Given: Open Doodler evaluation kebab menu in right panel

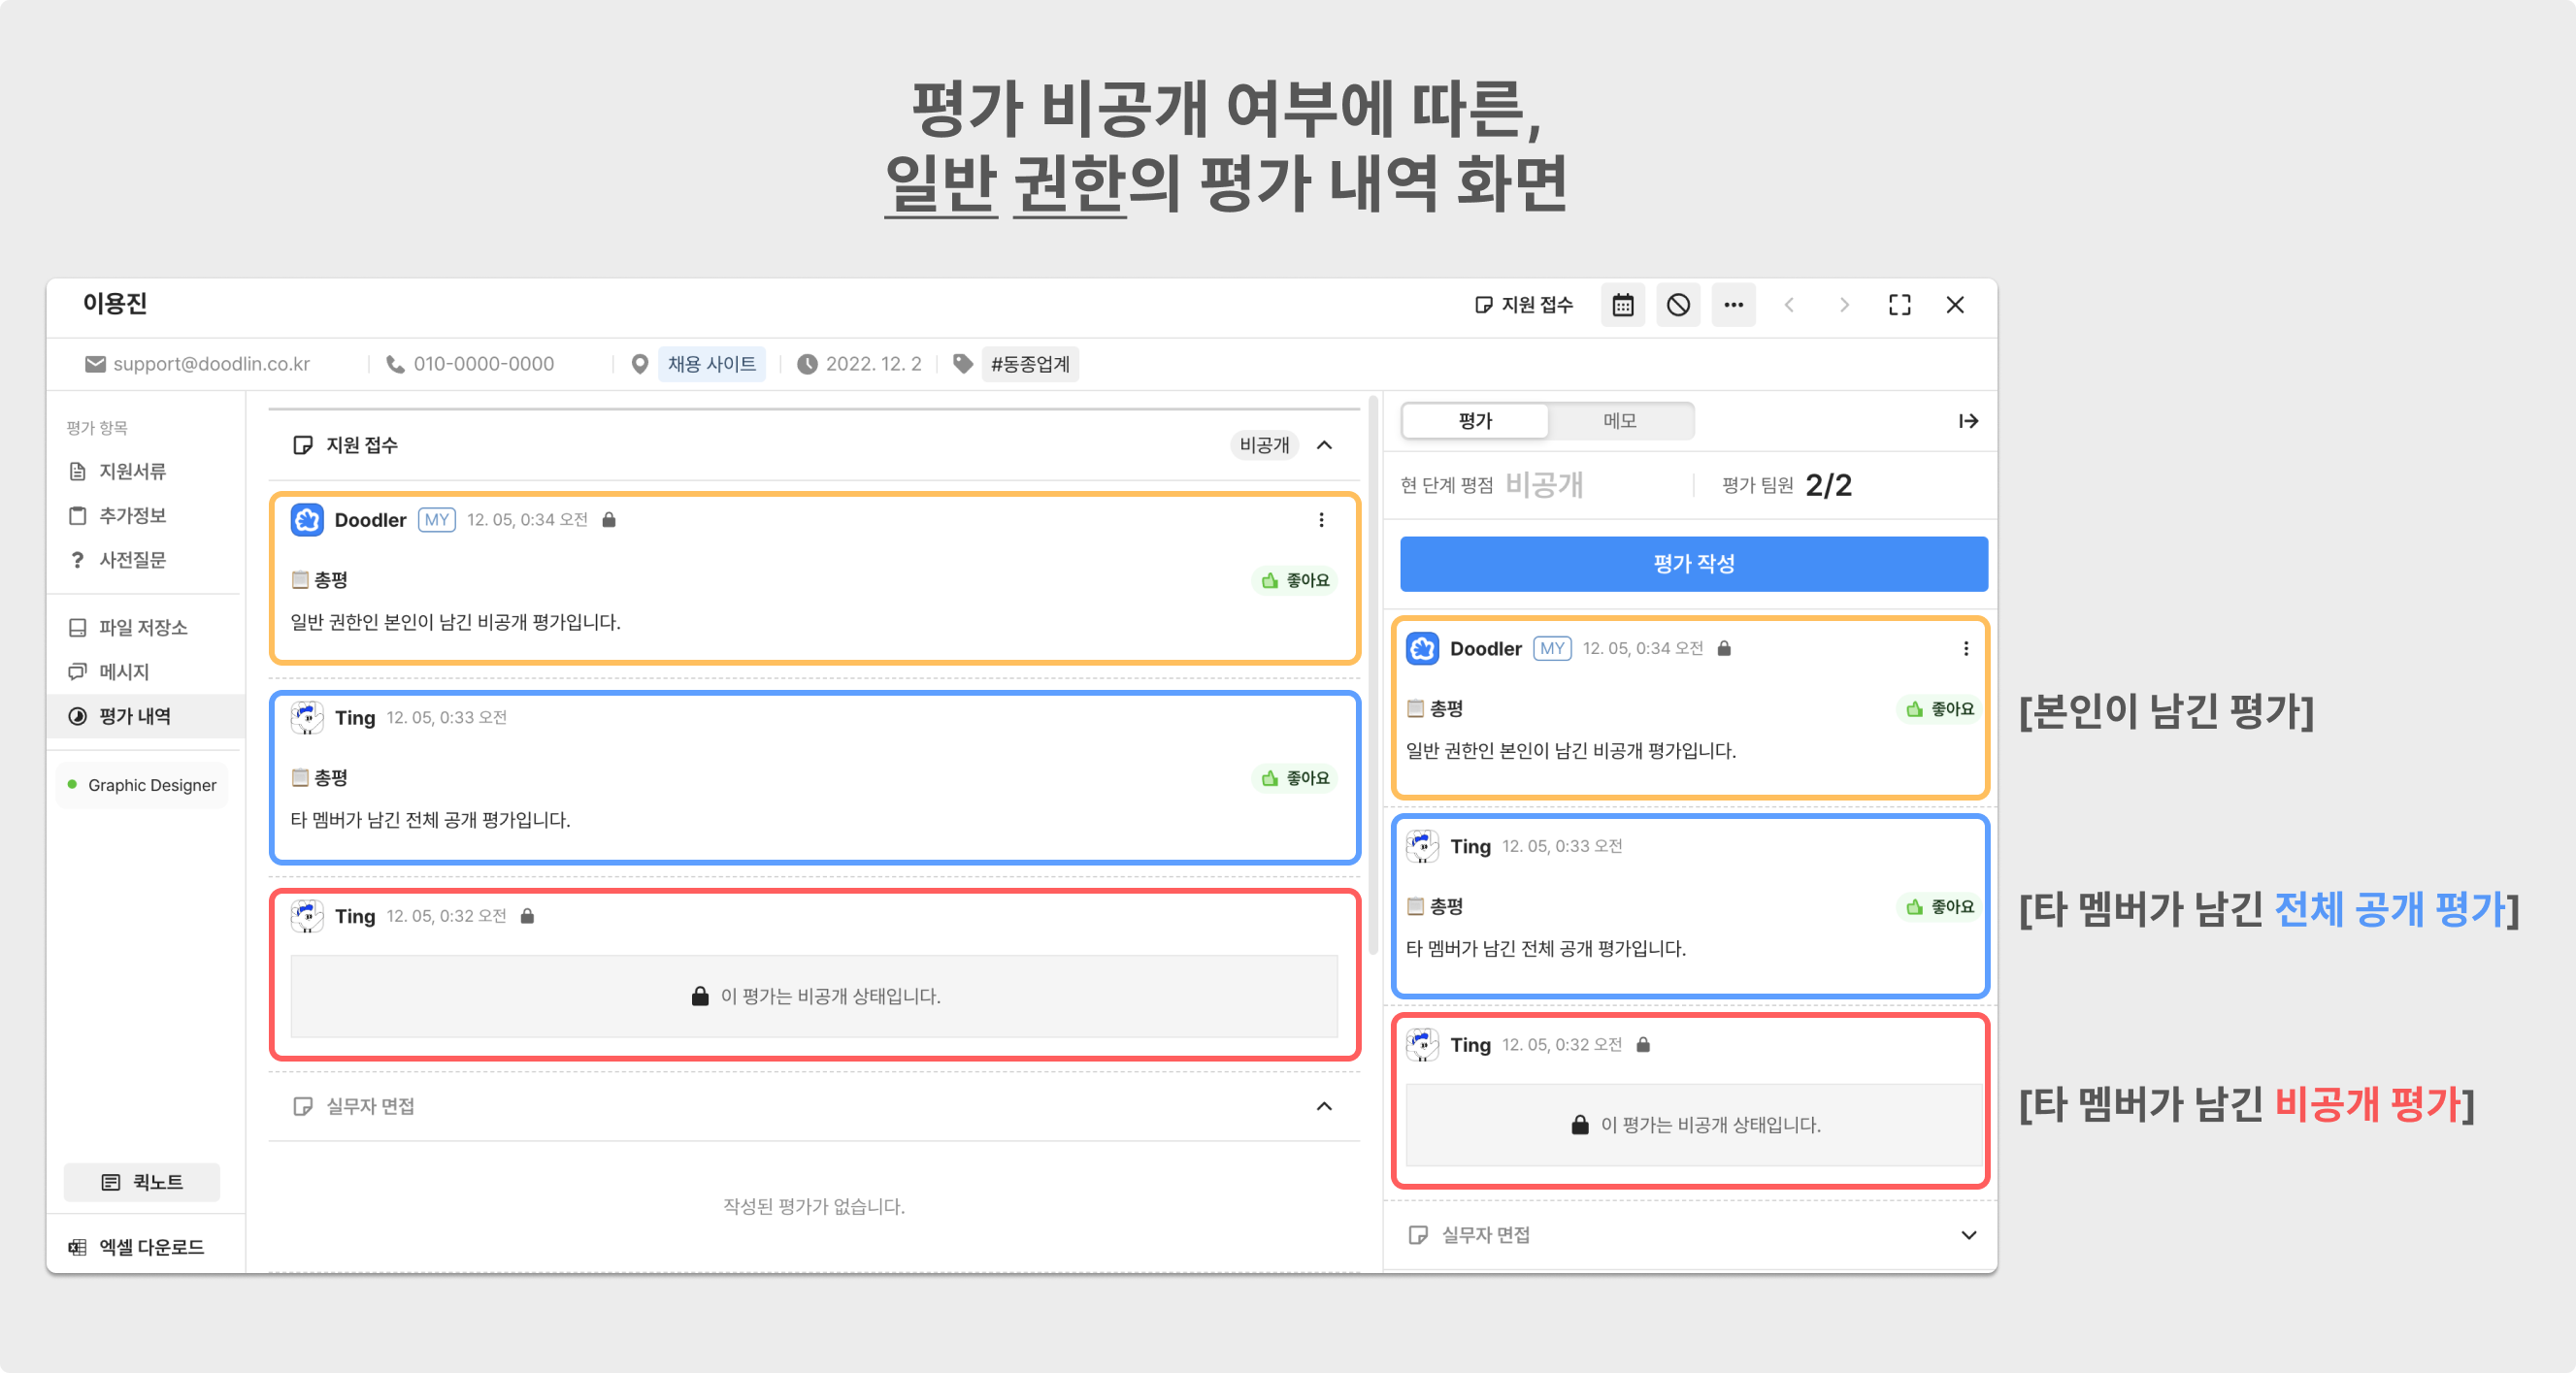Looking at the screenshot, I should click(x=1965, y=649).
